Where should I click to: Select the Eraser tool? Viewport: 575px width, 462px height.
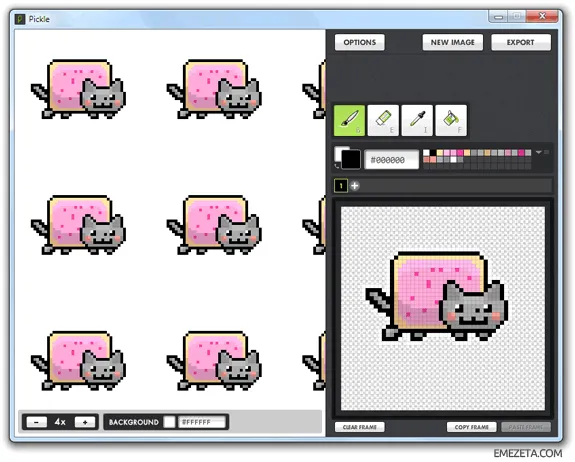tap(383, 121)
